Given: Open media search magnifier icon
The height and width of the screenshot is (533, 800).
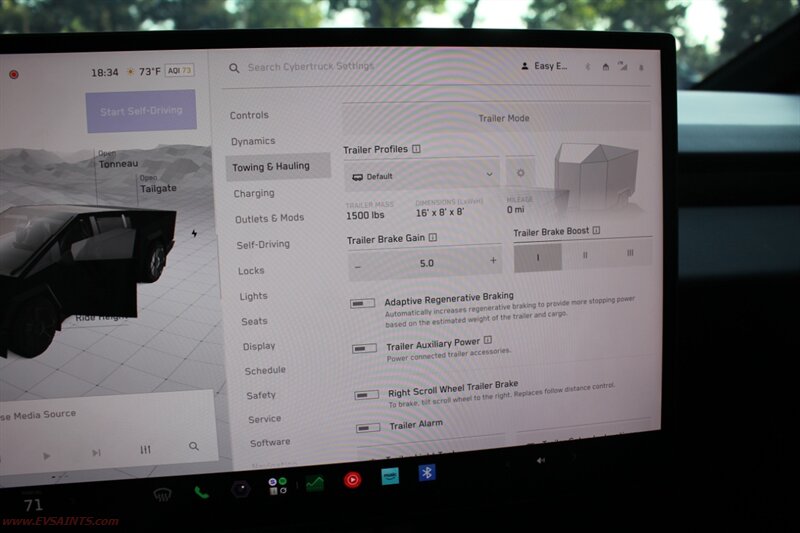Looking at the screenshot, I should point(194,446).
